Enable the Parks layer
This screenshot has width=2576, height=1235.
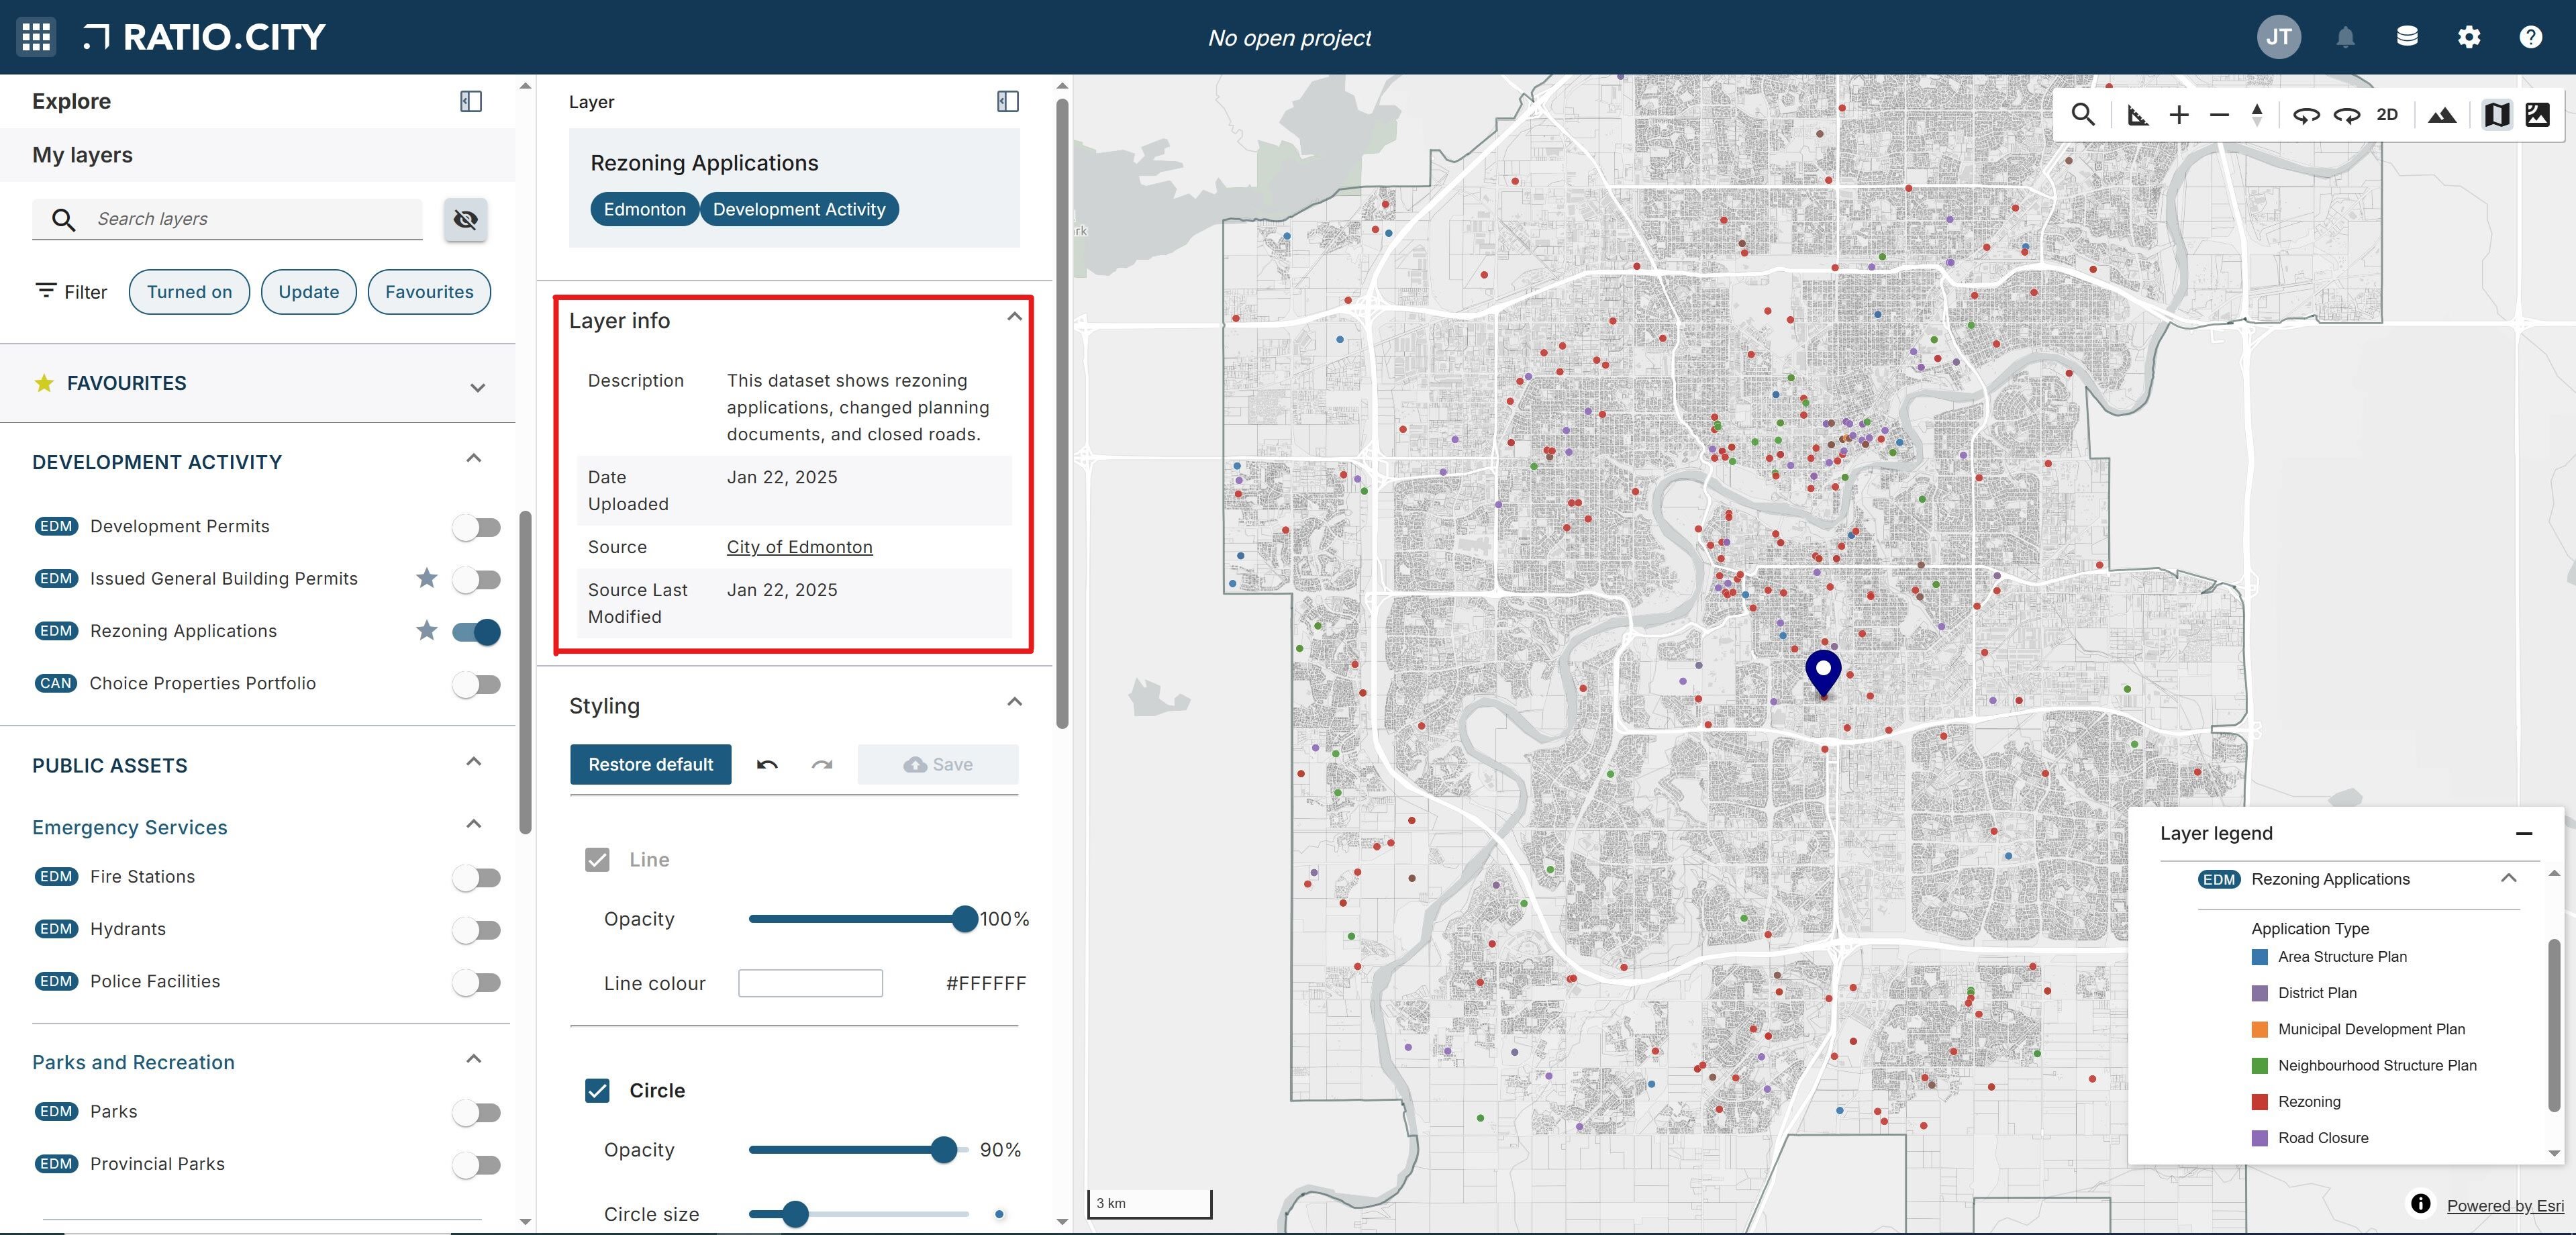476,1112
